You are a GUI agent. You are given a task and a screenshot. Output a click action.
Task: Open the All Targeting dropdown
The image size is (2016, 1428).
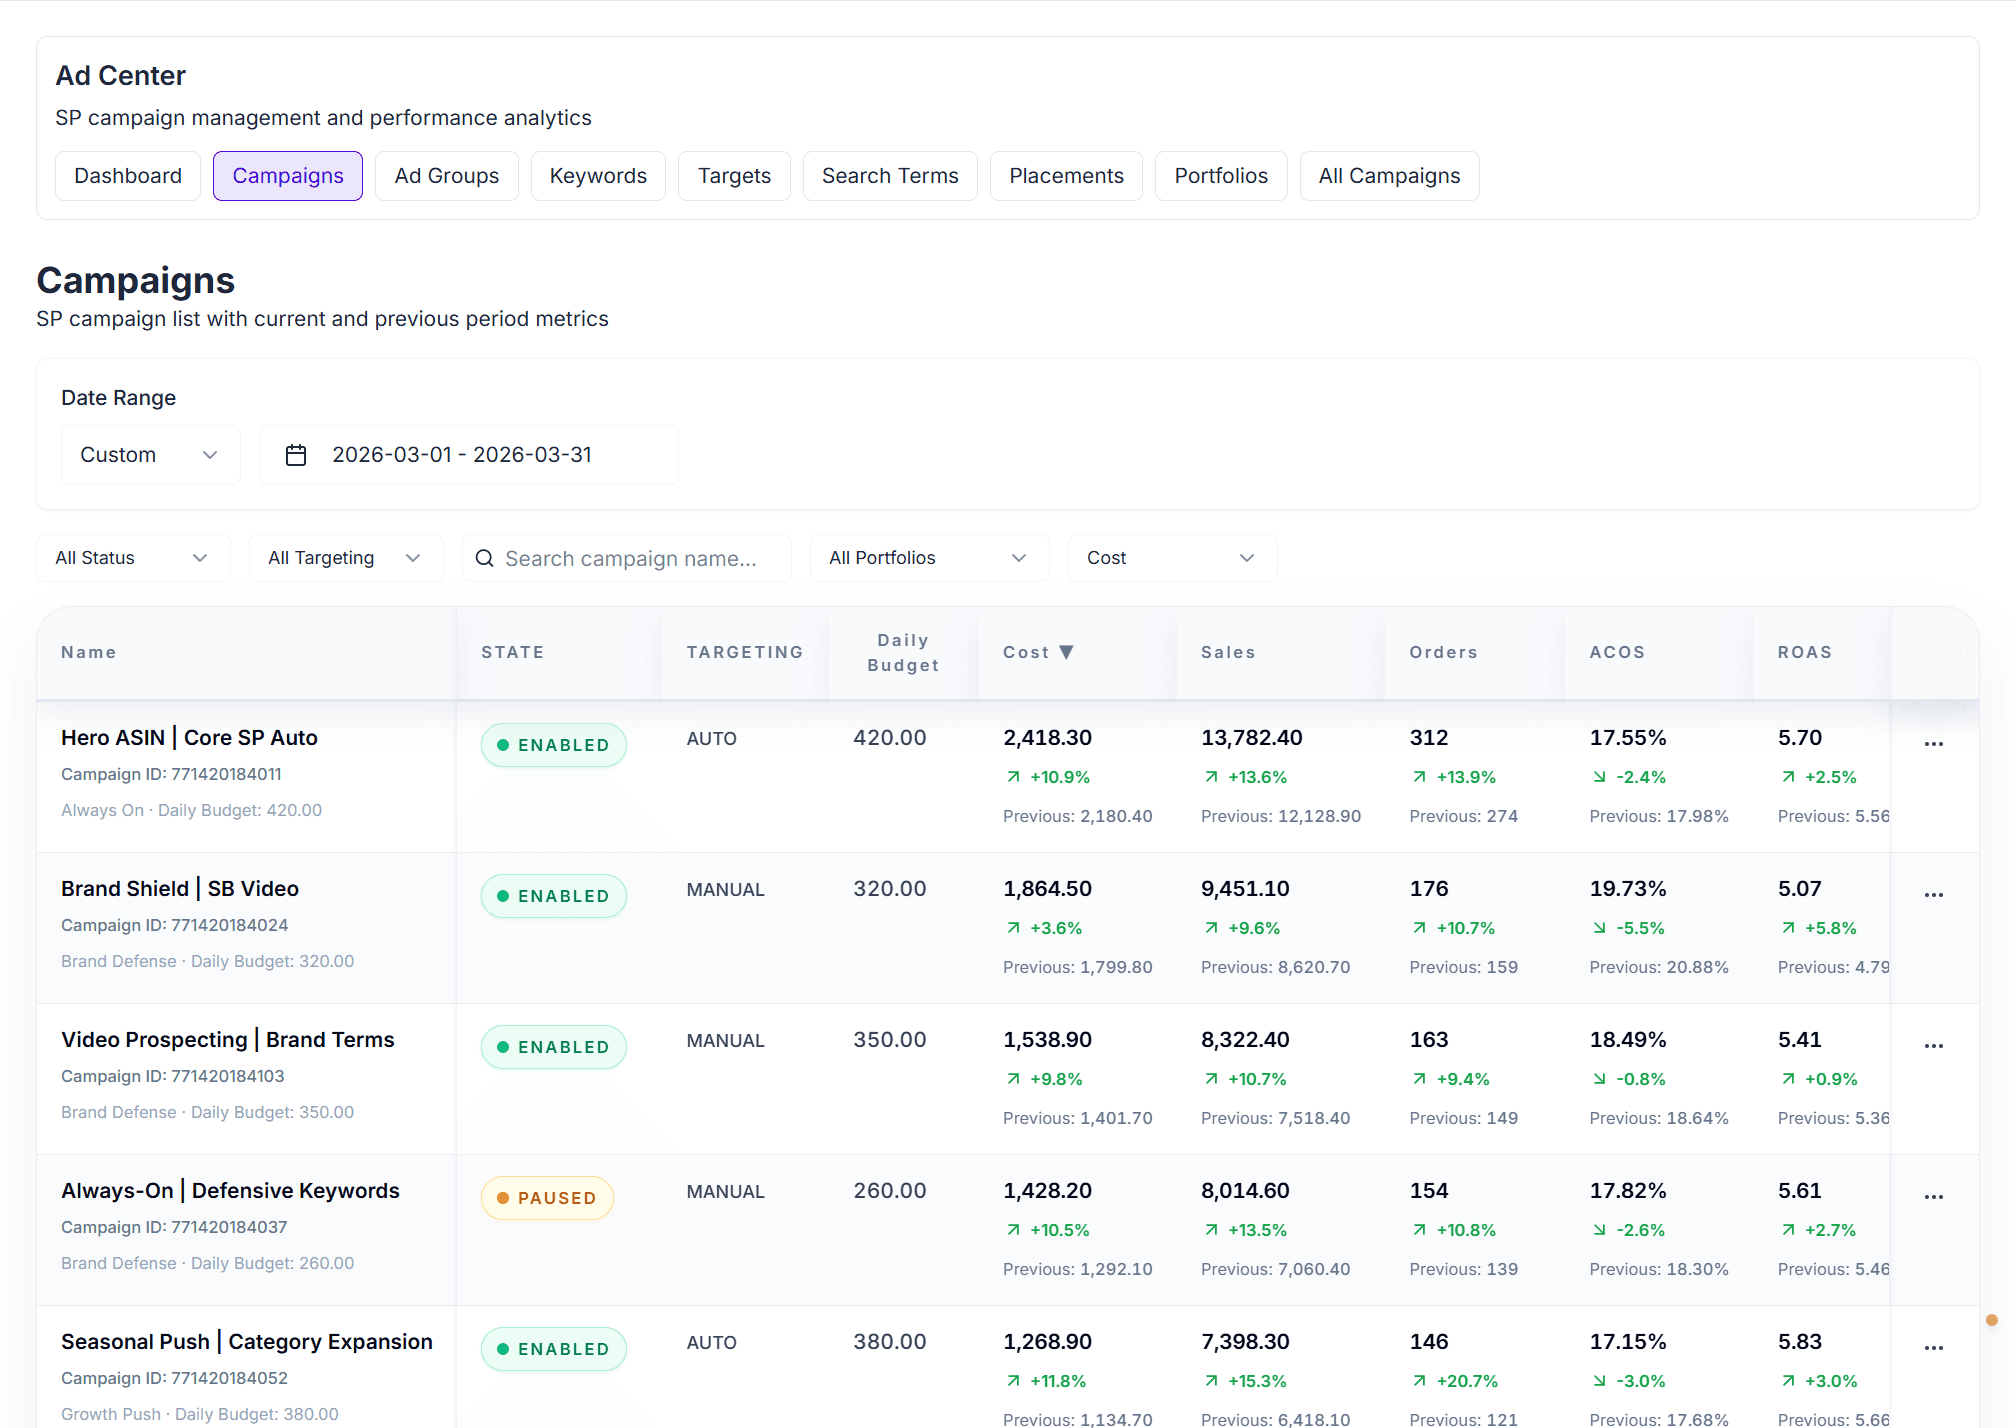(345, 558)
